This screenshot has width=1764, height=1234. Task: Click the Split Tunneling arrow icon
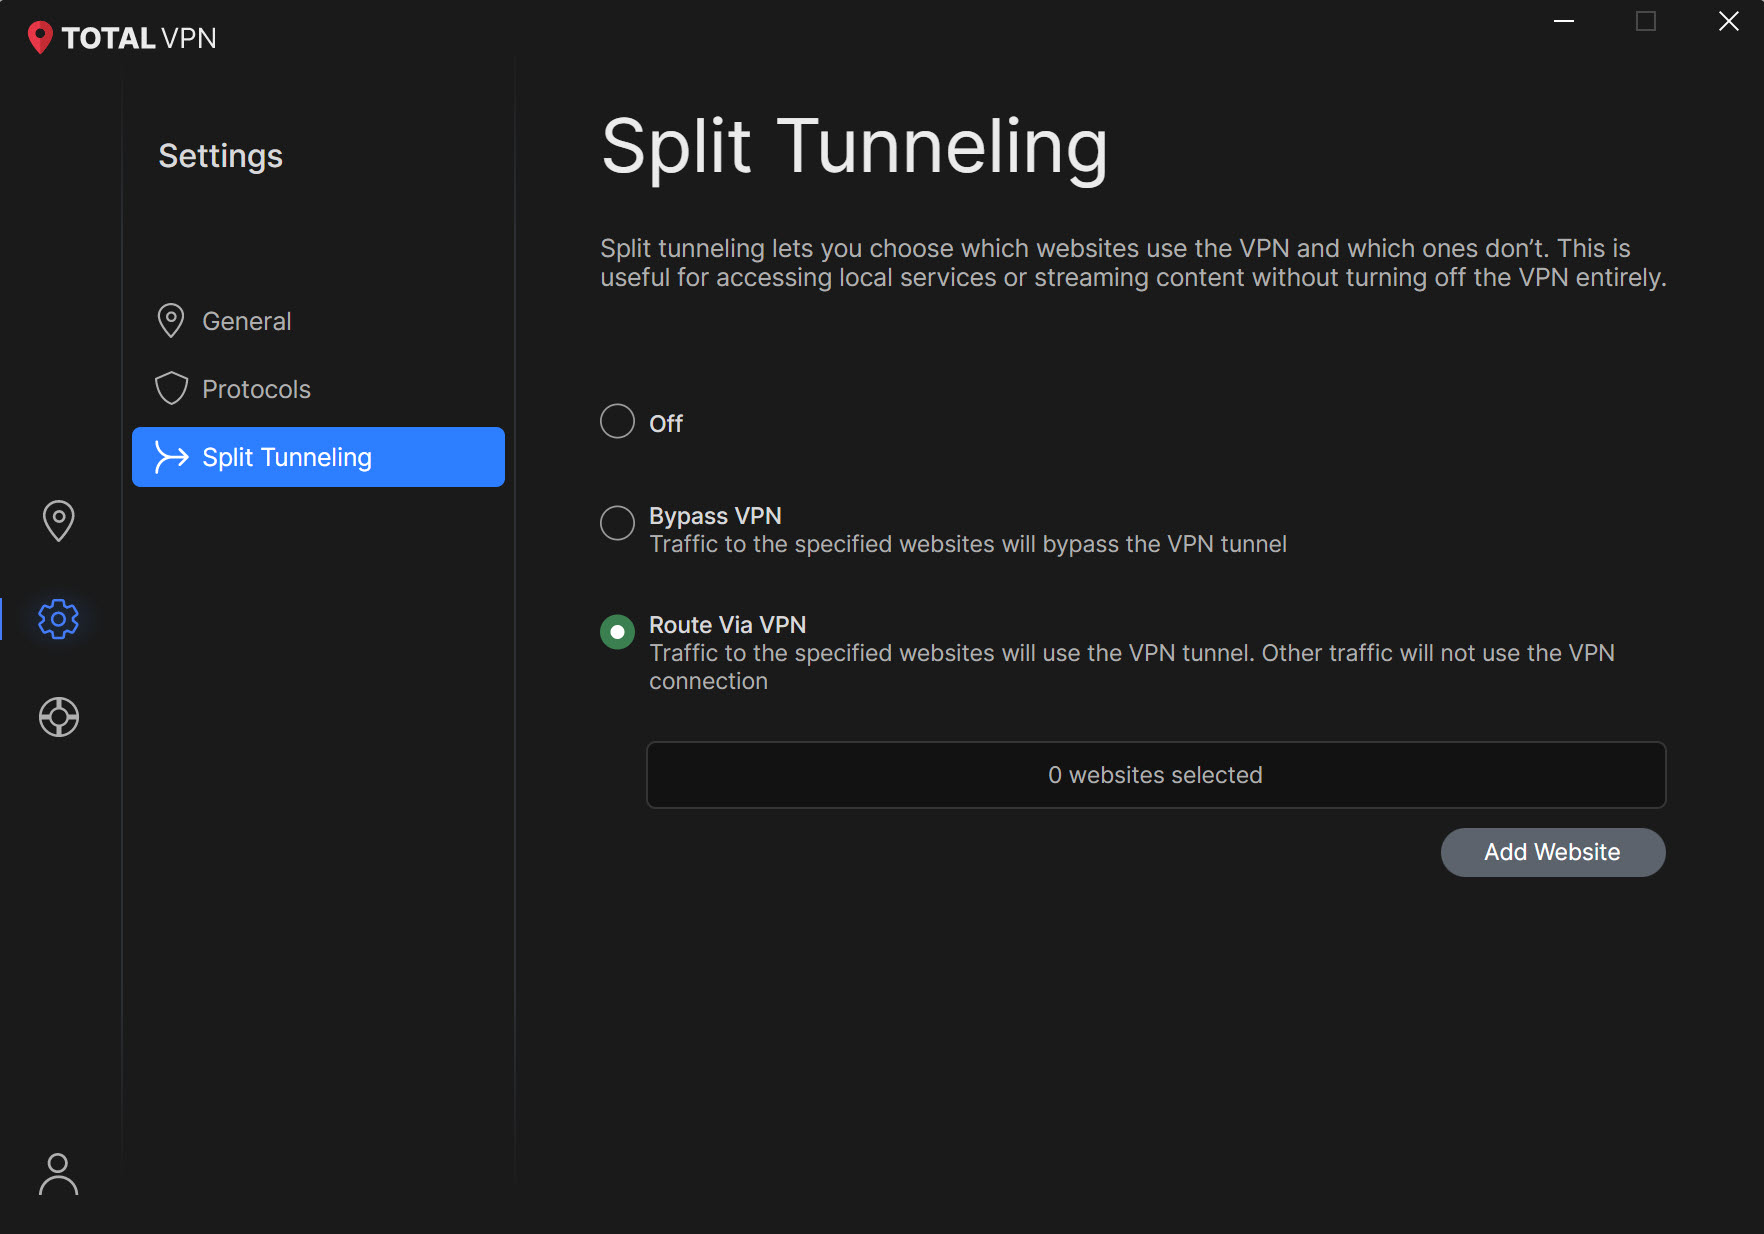pos(171,457)
